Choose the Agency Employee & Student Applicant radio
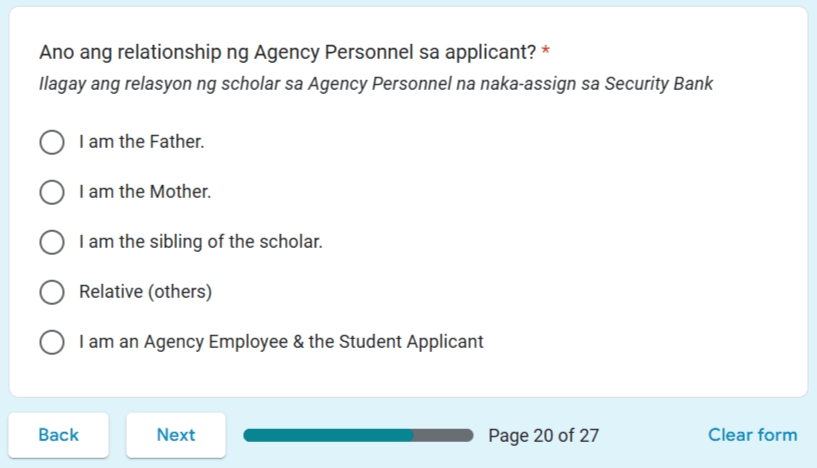The image size is (817, 468). (52, 342)
